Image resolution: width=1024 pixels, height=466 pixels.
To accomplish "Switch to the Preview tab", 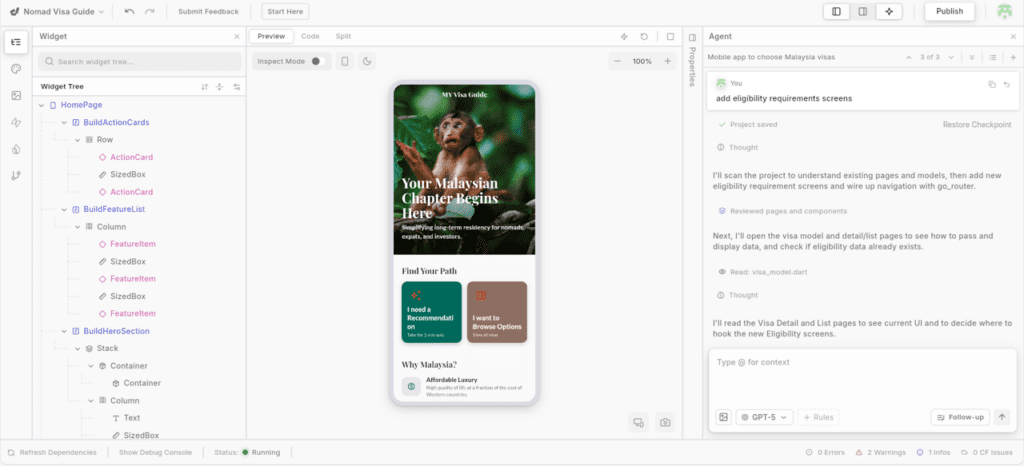I will [271, 37].
